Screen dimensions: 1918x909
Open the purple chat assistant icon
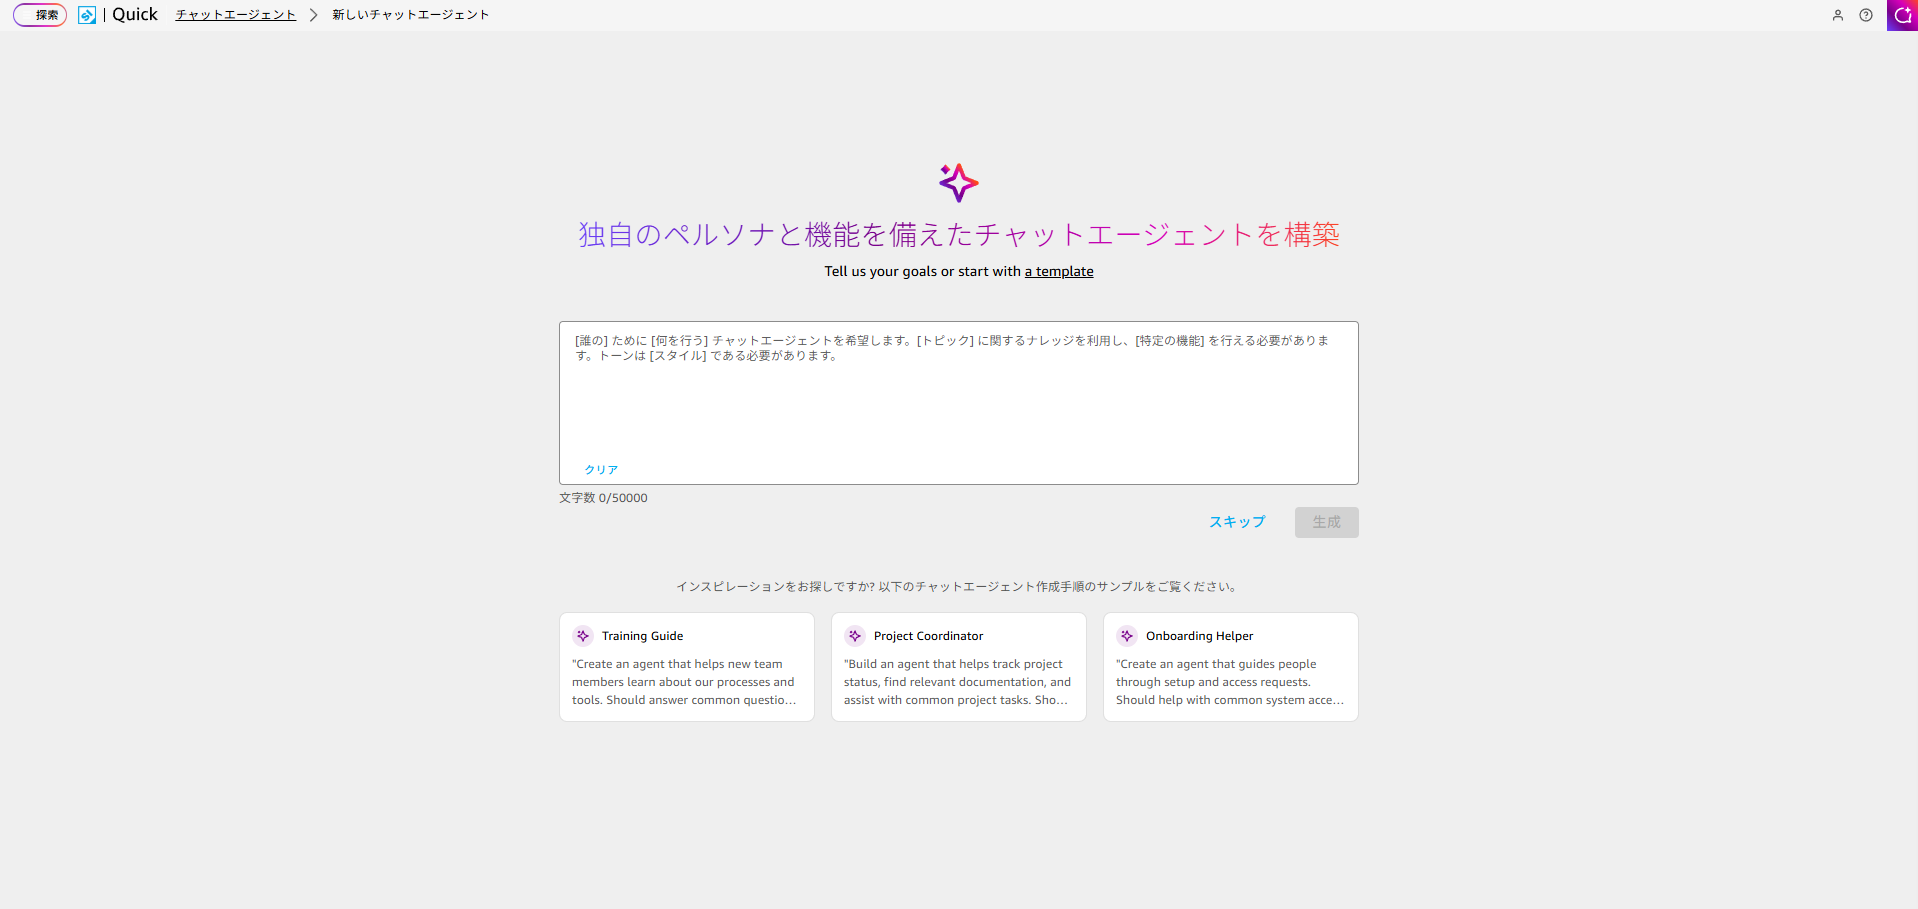(1902, 15)
